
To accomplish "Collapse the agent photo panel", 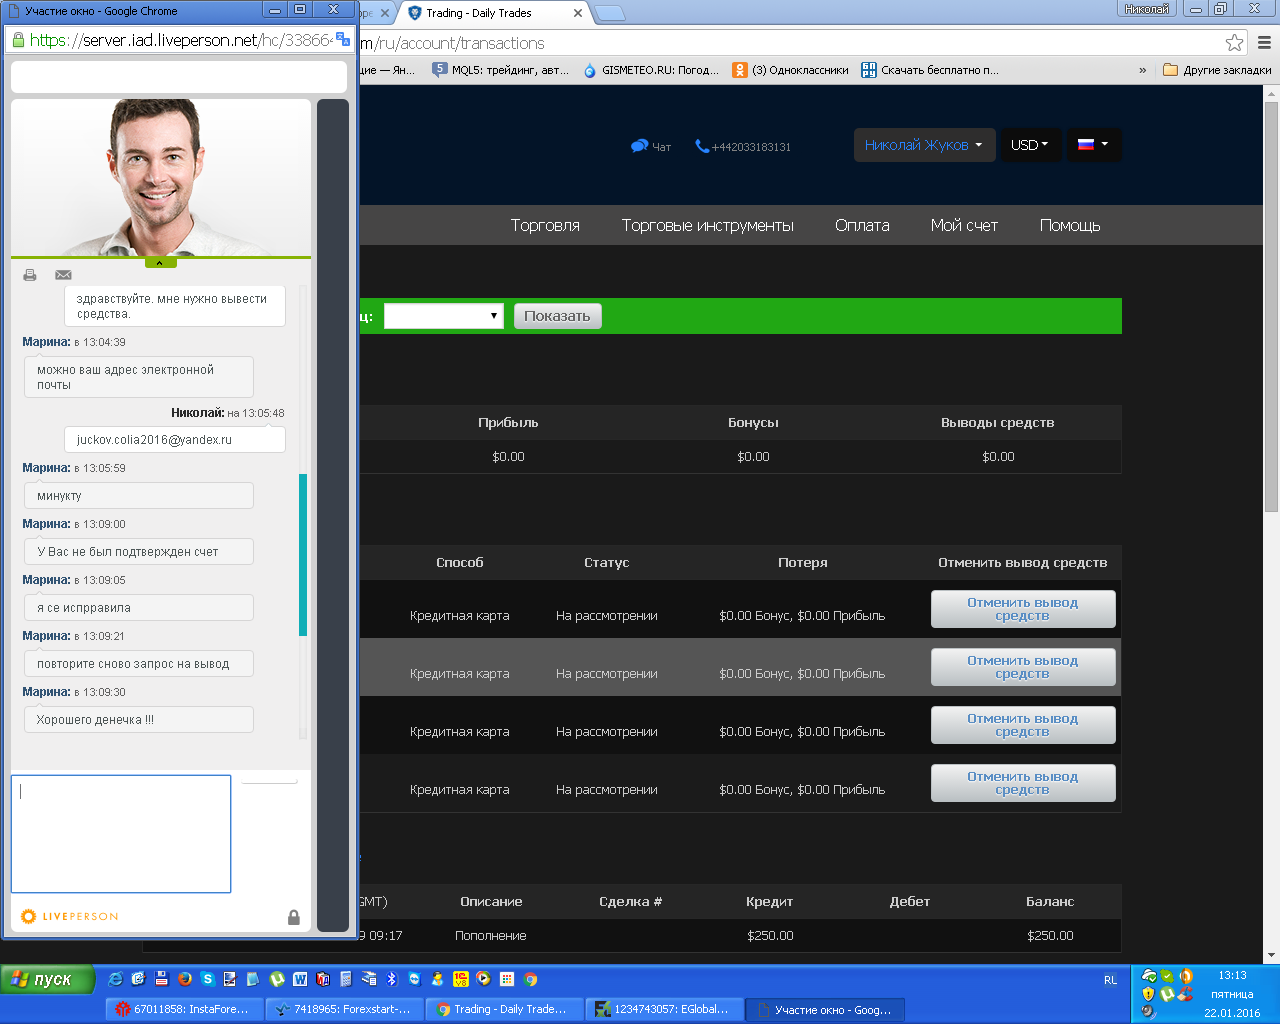I will click(x=160, y=263).
